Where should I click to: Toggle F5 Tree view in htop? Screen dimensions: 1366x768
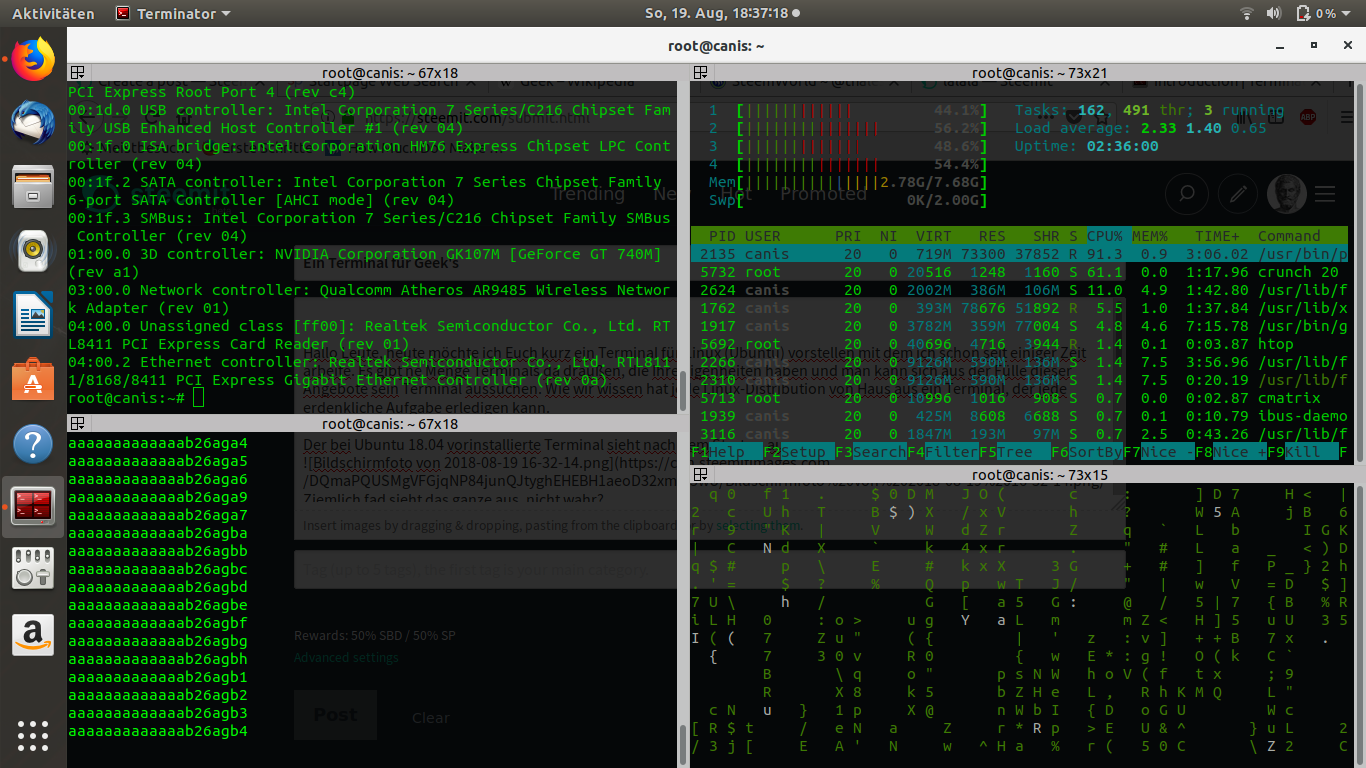pos(1015,452)
